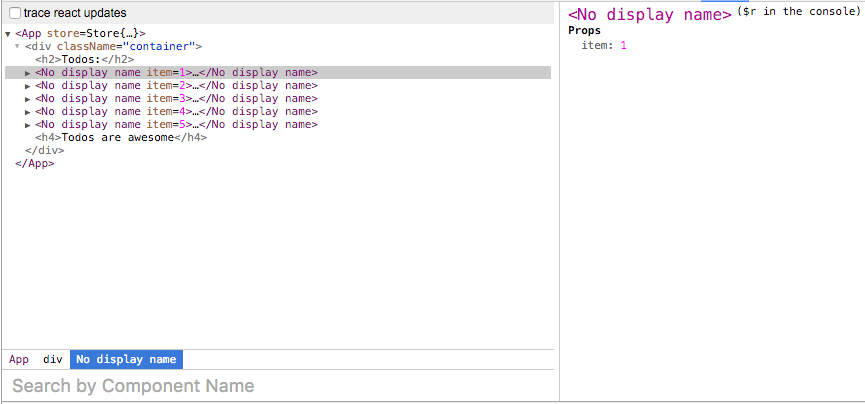
Task: Select the h2 Todos: element
Action: 84,60
